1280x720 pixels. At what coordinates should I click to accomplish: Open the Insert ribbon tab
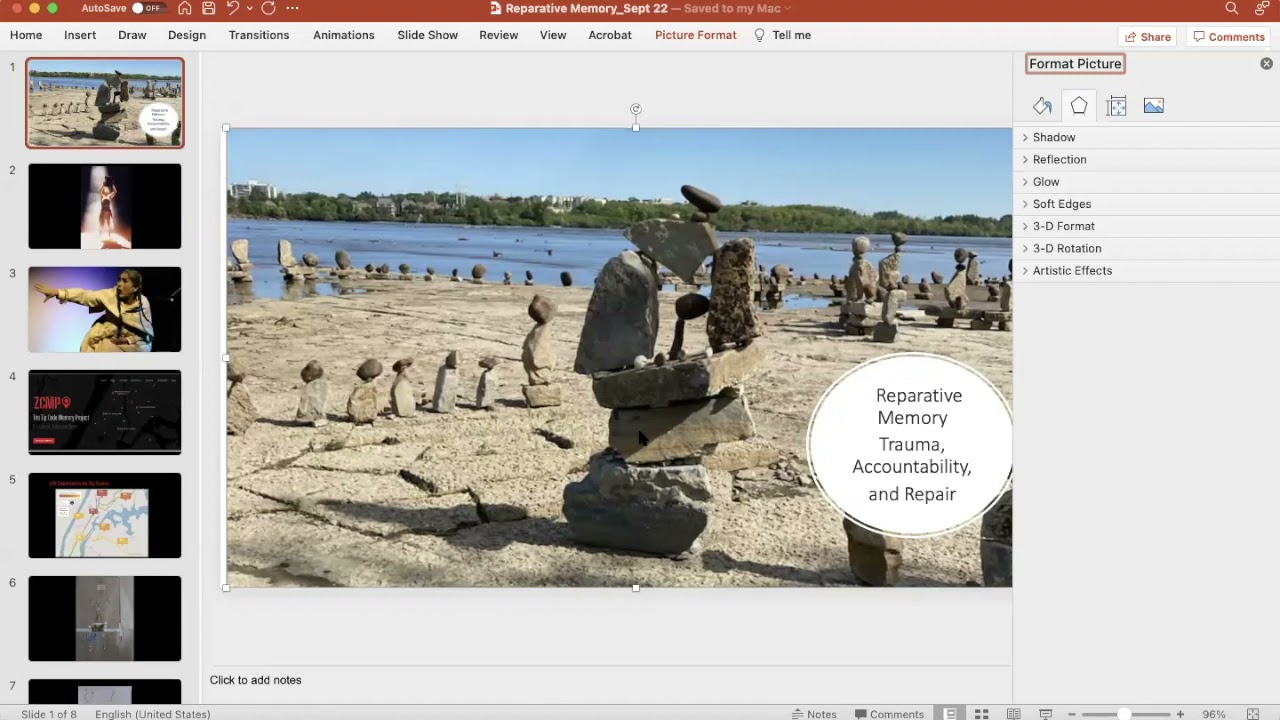point(80,35)
